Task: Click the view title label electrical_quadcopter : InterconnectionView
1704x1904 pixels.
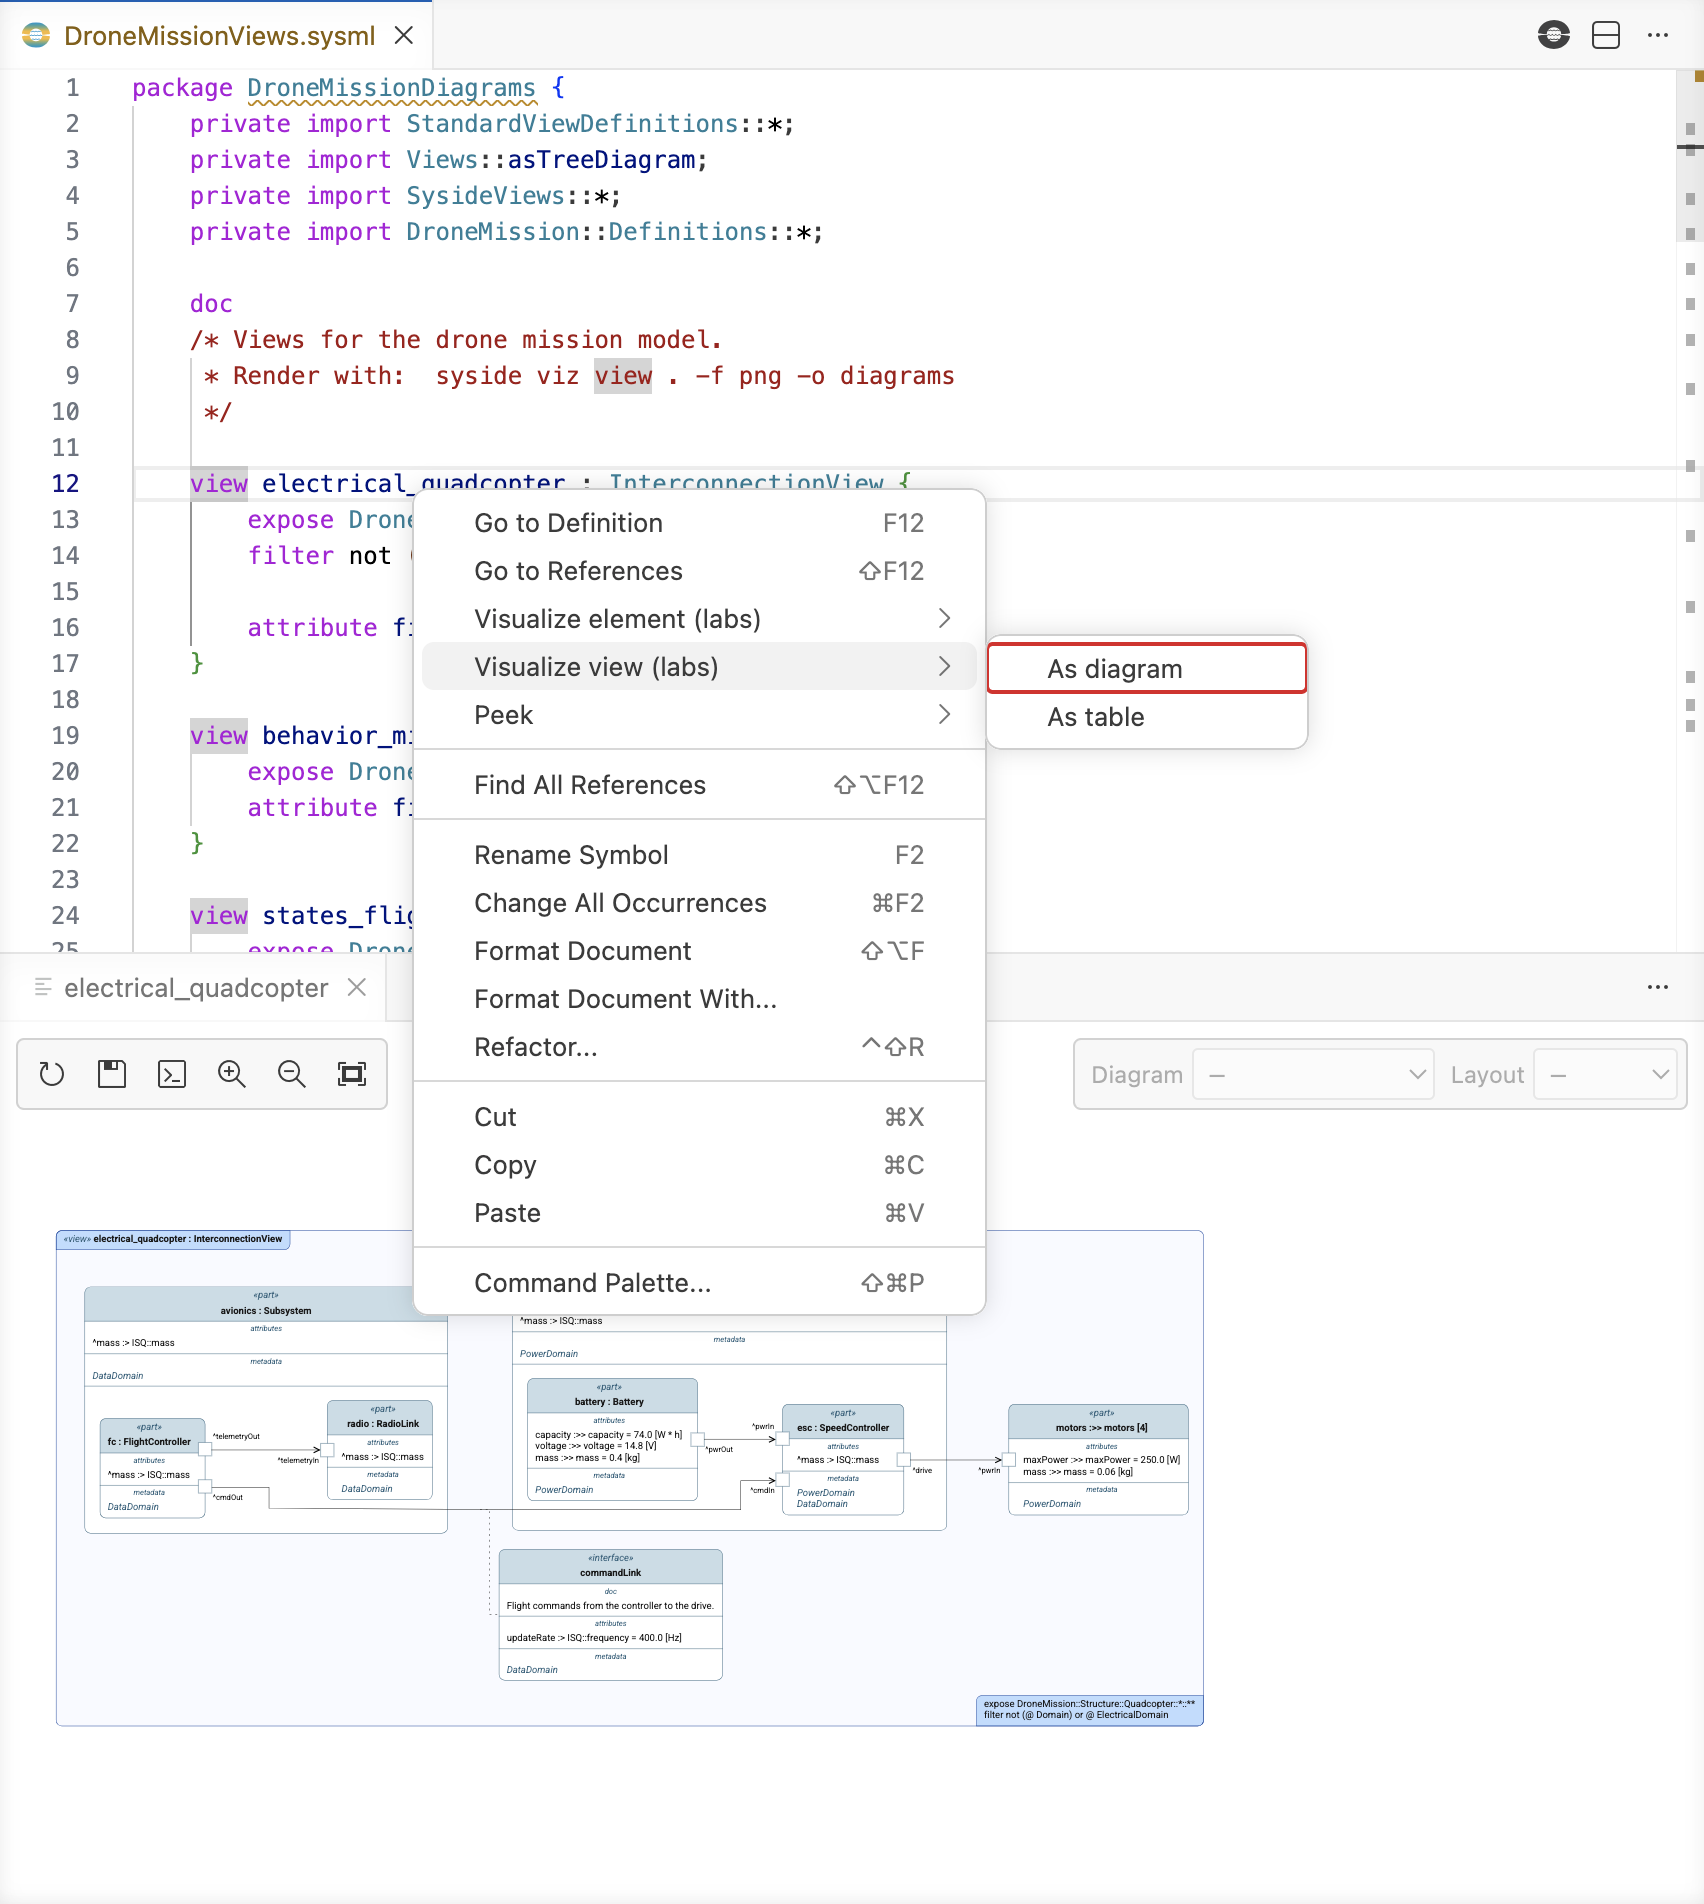Action: pyautogui.click(x=173, y=1239)
